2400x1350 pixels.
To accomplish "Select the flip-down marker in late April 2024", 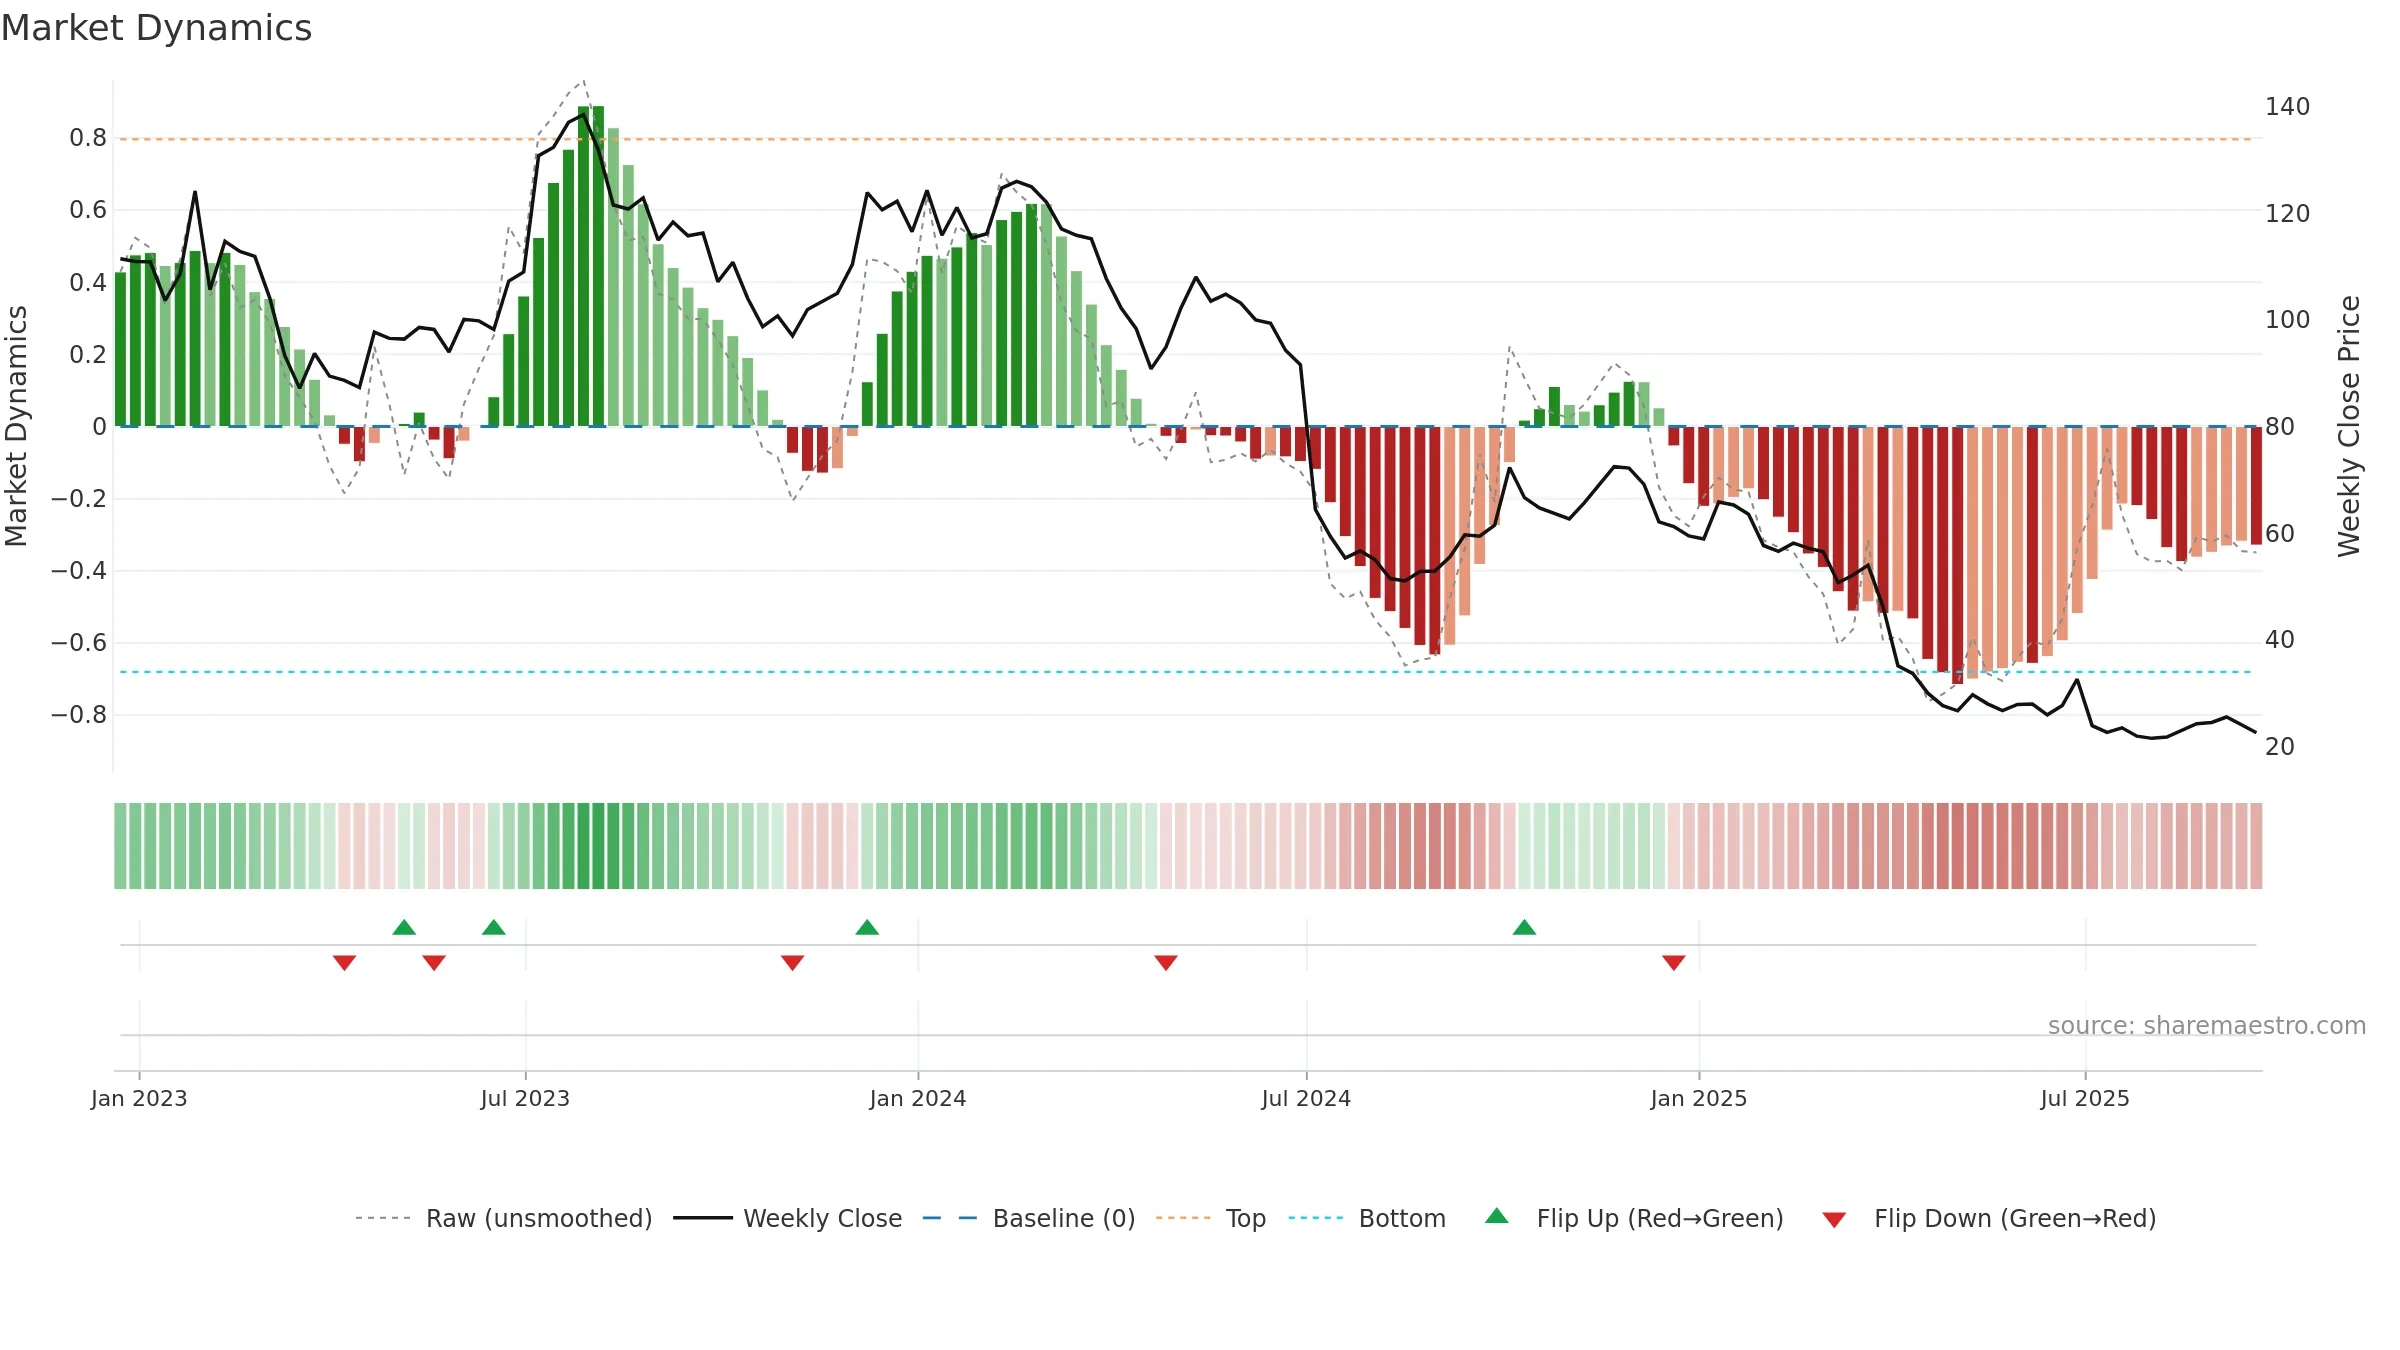I will click(x=1166, y=963).
